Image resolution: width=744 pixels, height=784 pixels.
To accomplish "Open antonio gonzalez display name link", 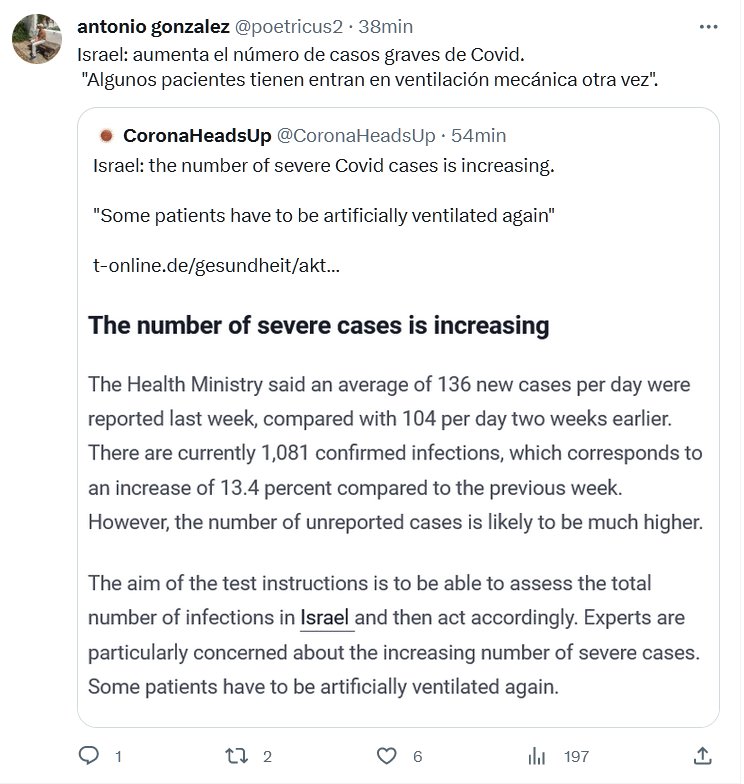I will pos(153,26).
